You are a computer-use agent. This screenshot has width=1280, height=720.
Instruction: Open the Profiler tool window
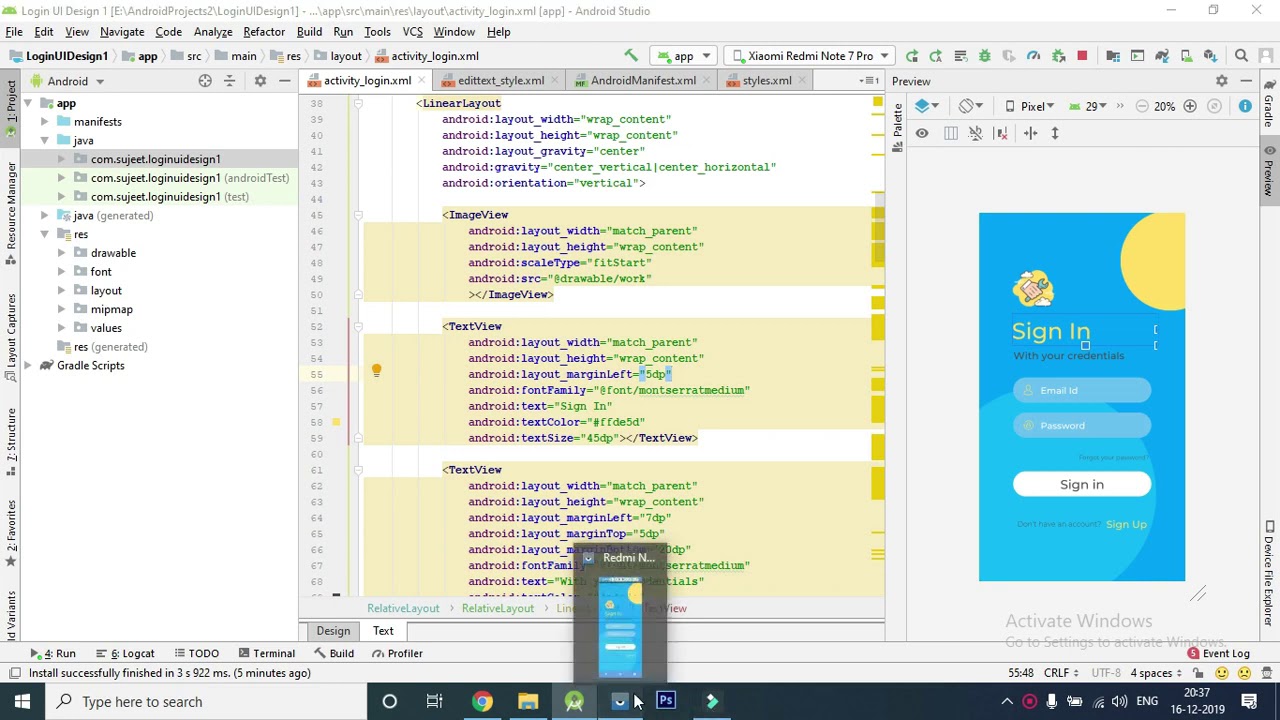[x=397, y=654]
